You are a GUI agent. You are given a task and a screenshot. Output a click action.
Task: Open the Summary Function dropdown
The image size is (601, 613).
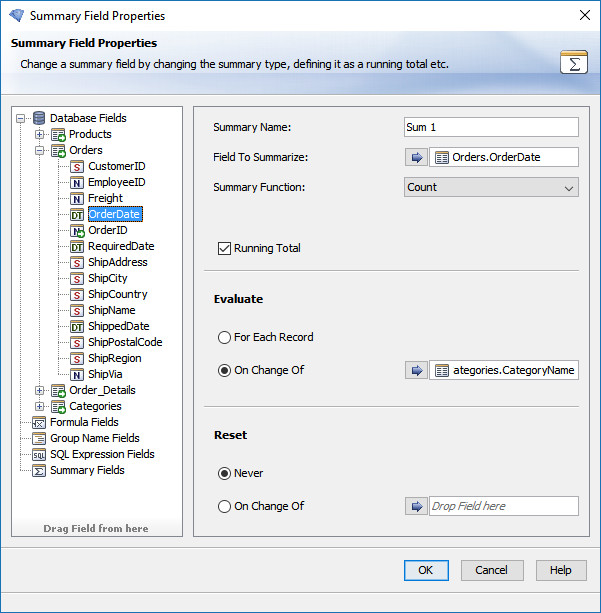[x=491, y=187]
